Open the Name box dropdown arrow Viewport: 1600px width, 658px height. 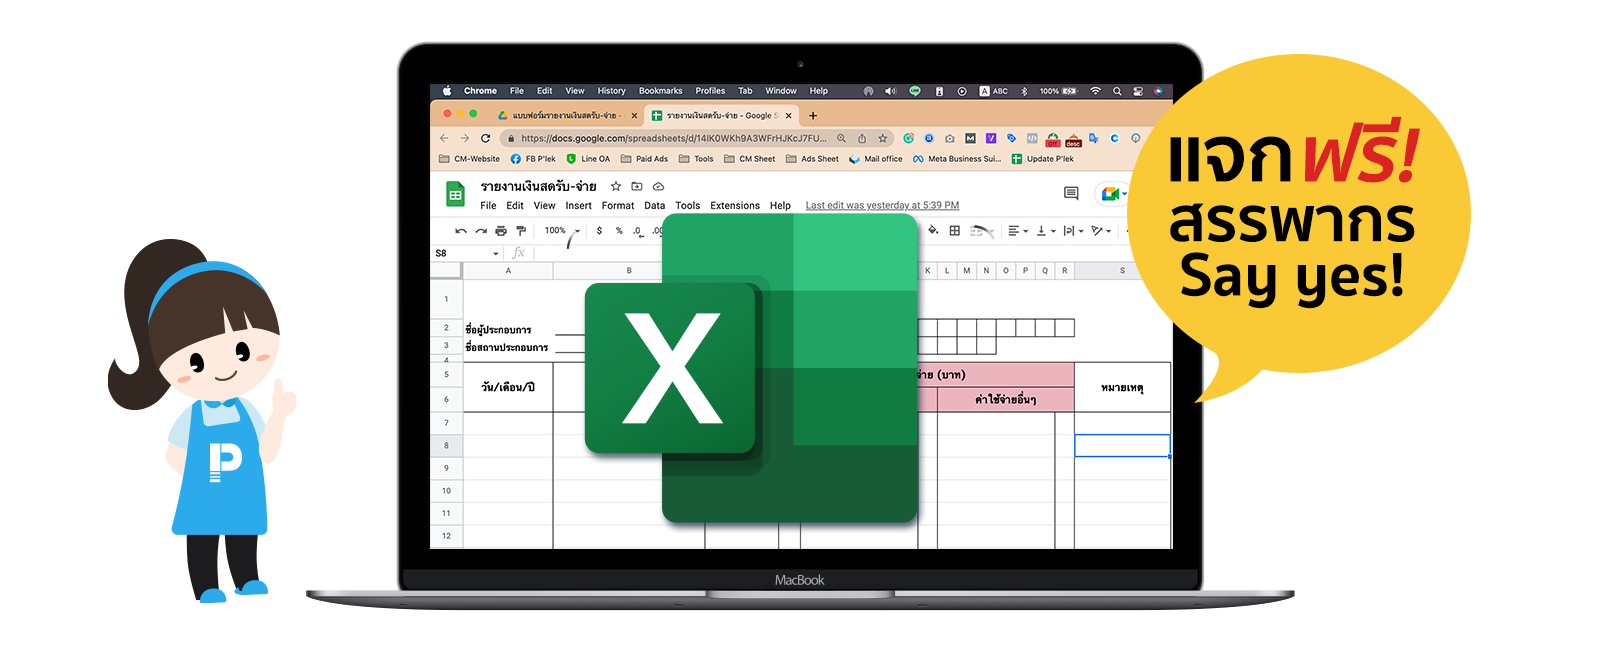(496, 253)
